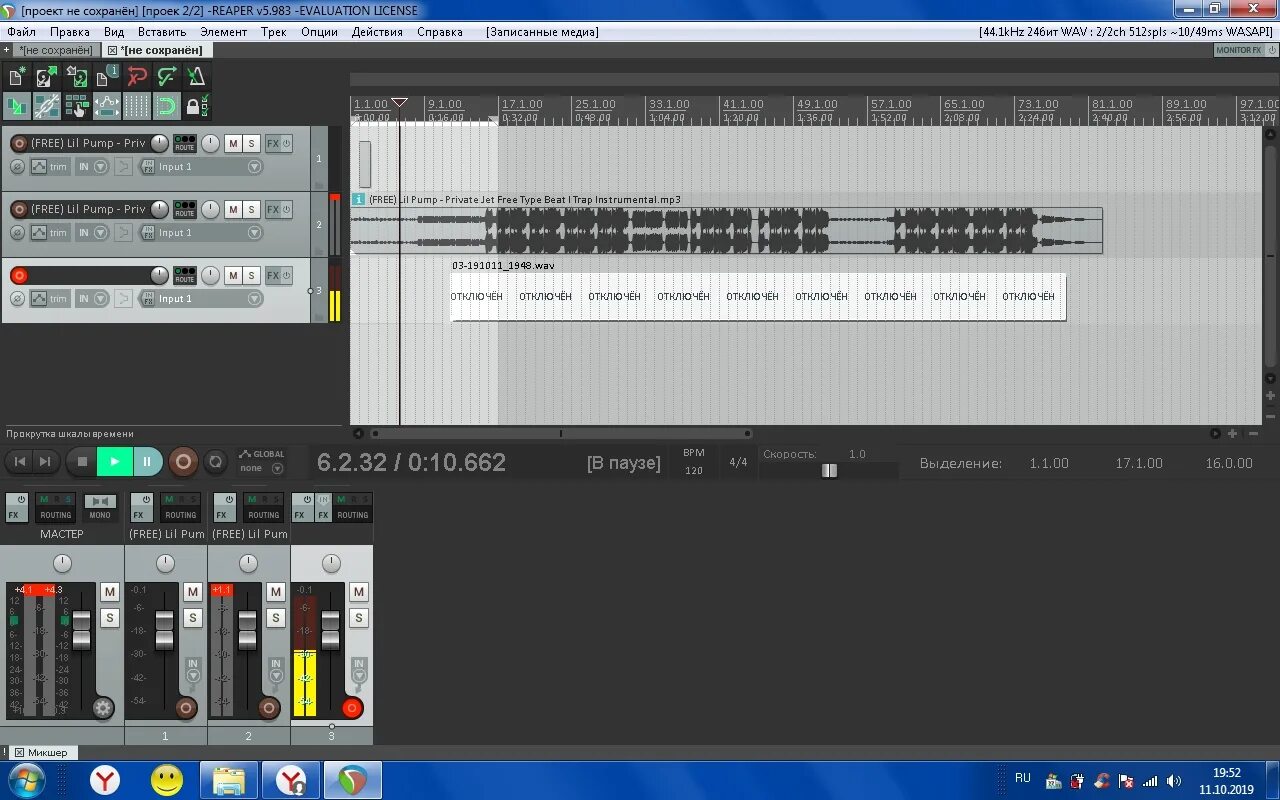Open Трек menu

coord(274,32)
